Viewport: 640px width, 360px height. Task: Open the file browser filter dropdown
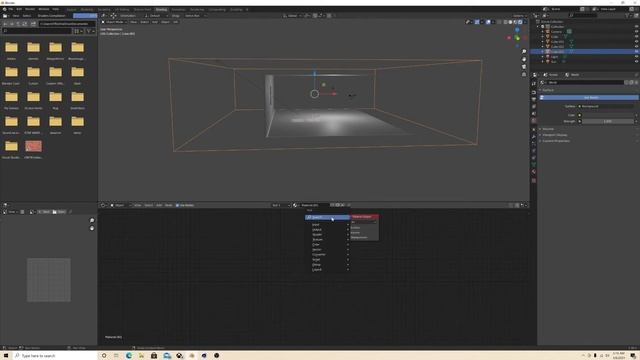(x=90, y=31)
